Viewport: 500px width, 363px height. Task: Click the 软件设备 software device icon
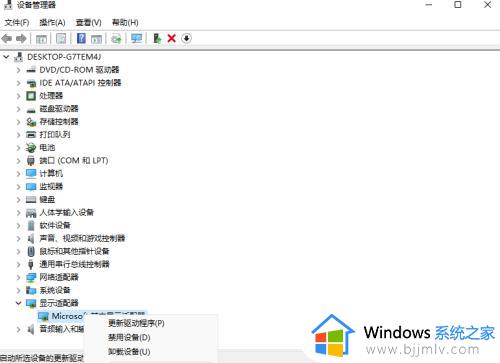click(x=31, y=225)
